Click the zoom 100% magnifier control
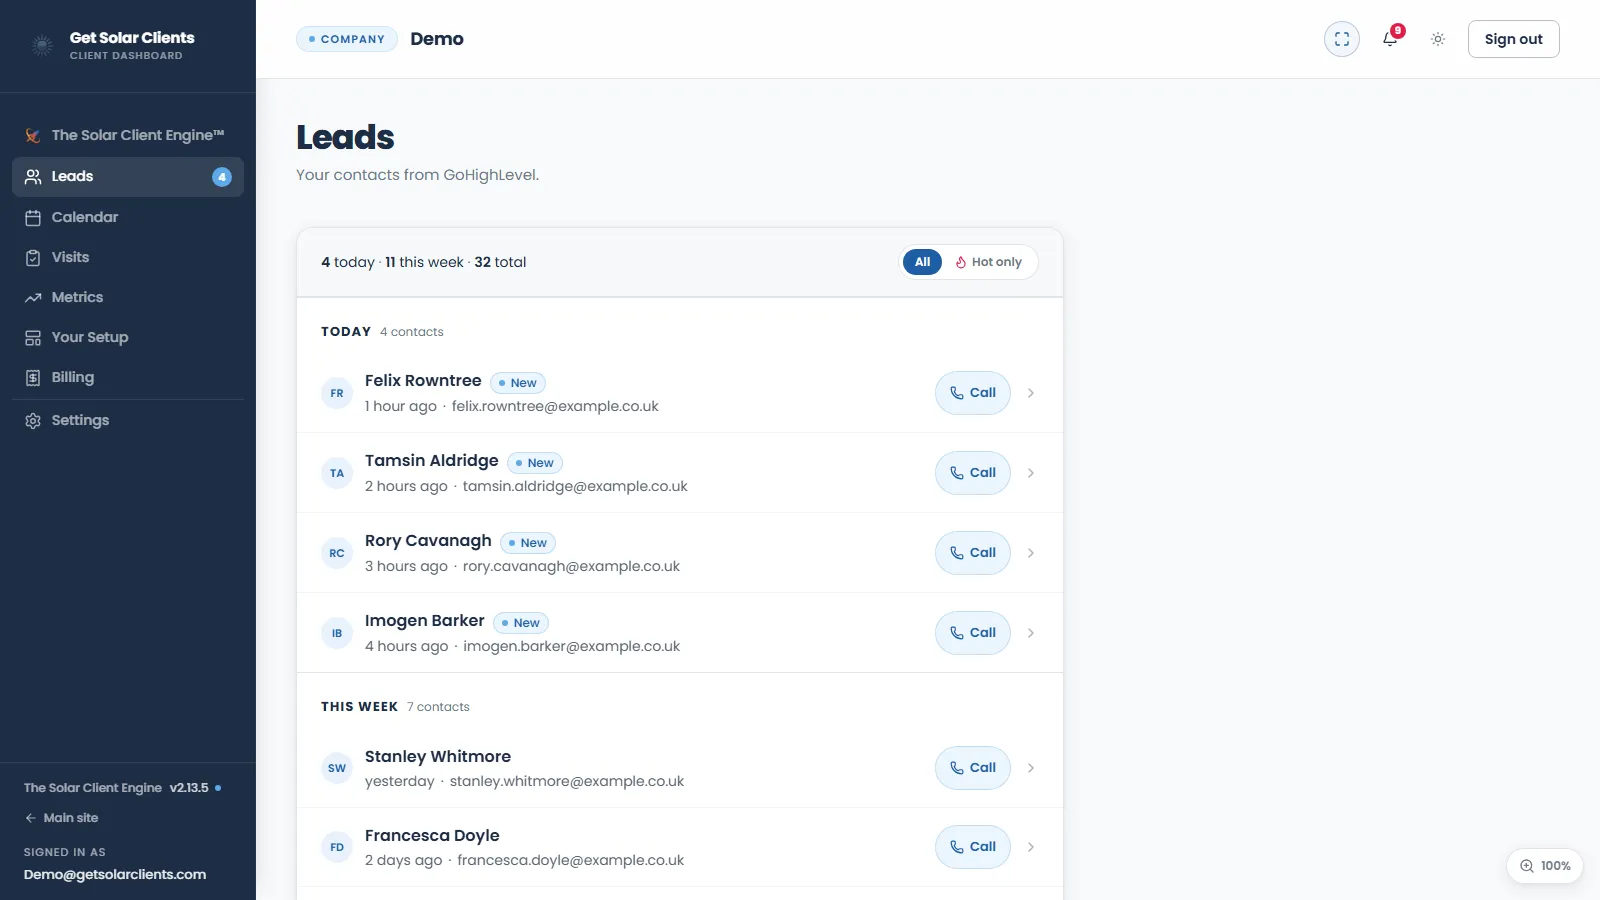Viewport: 1600px width, 900px height. pos(1545,866)
